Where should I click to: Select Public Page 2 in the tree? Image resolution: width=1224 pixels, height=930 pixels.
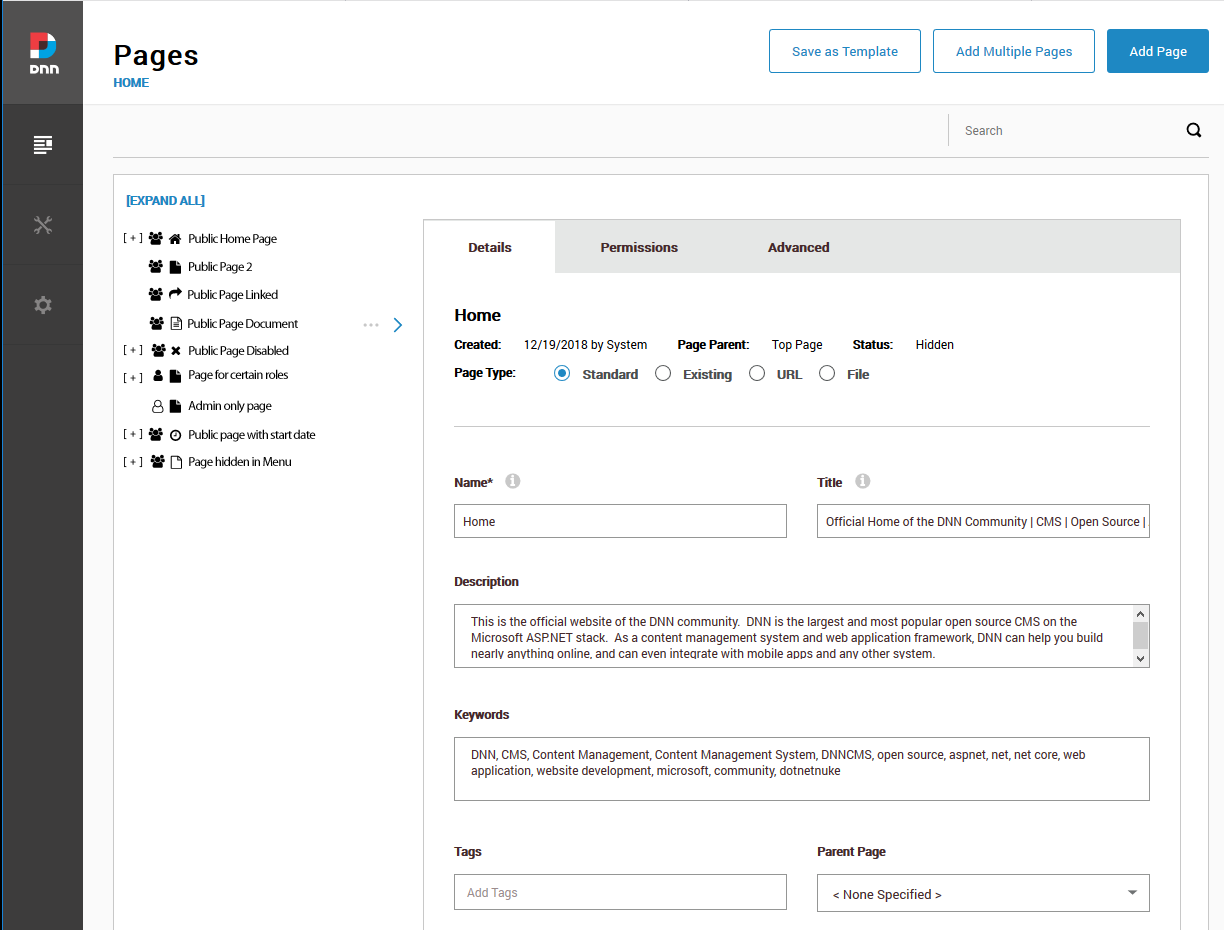[220, 267]
